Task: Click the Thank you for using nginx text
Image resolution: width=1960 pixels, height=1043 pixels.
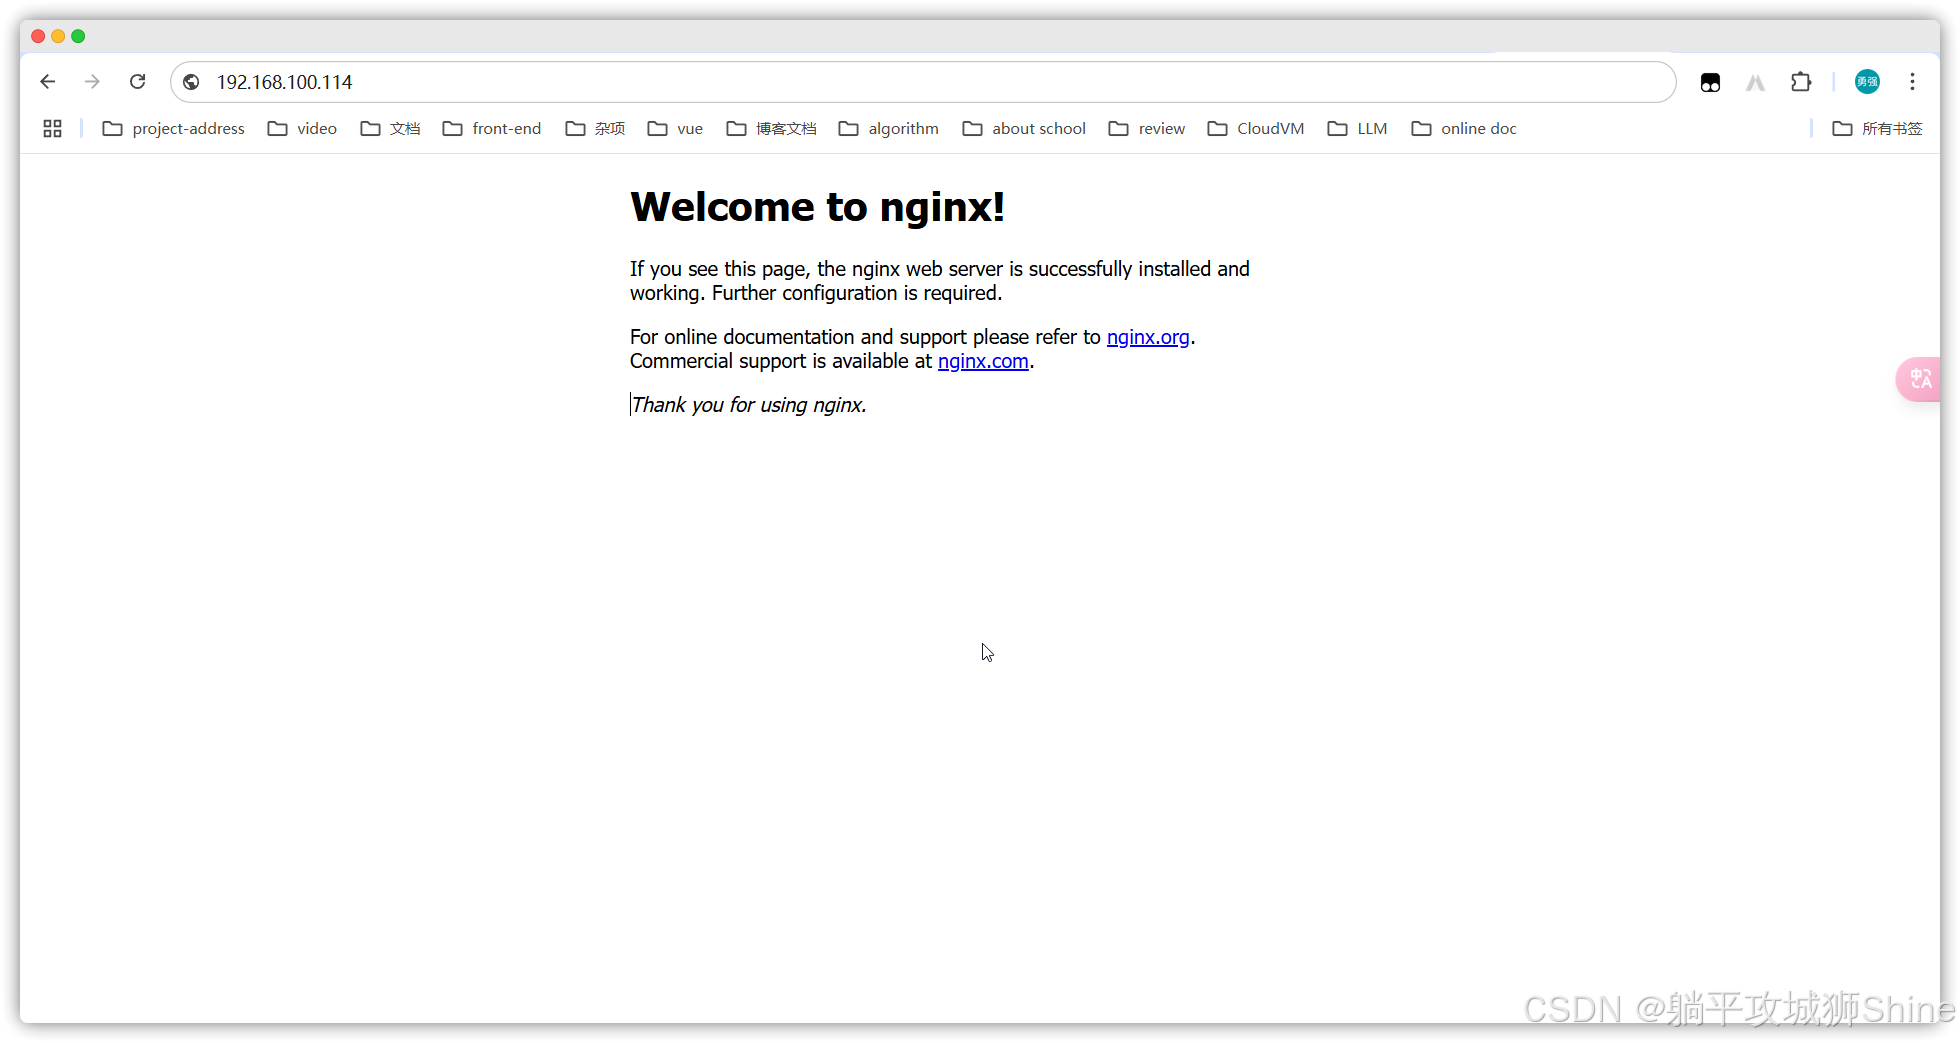Action: tap(749, 405)
